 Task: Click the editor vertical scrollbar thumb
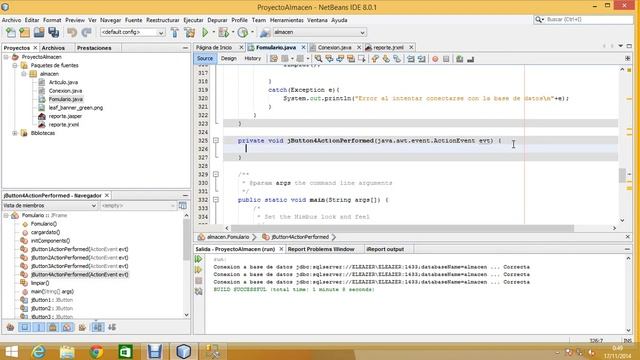pos(622,176)
